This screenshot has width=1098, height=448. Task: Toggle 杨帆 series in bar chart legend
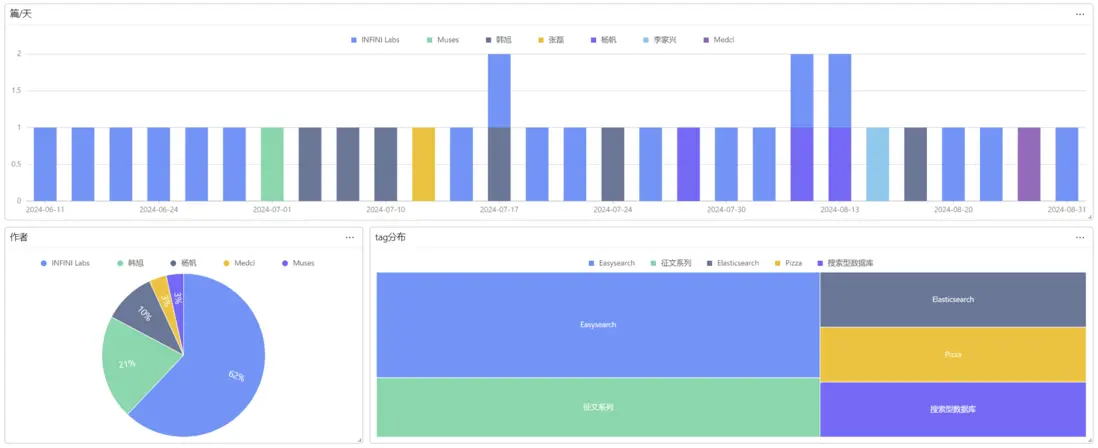pos(604,40)
